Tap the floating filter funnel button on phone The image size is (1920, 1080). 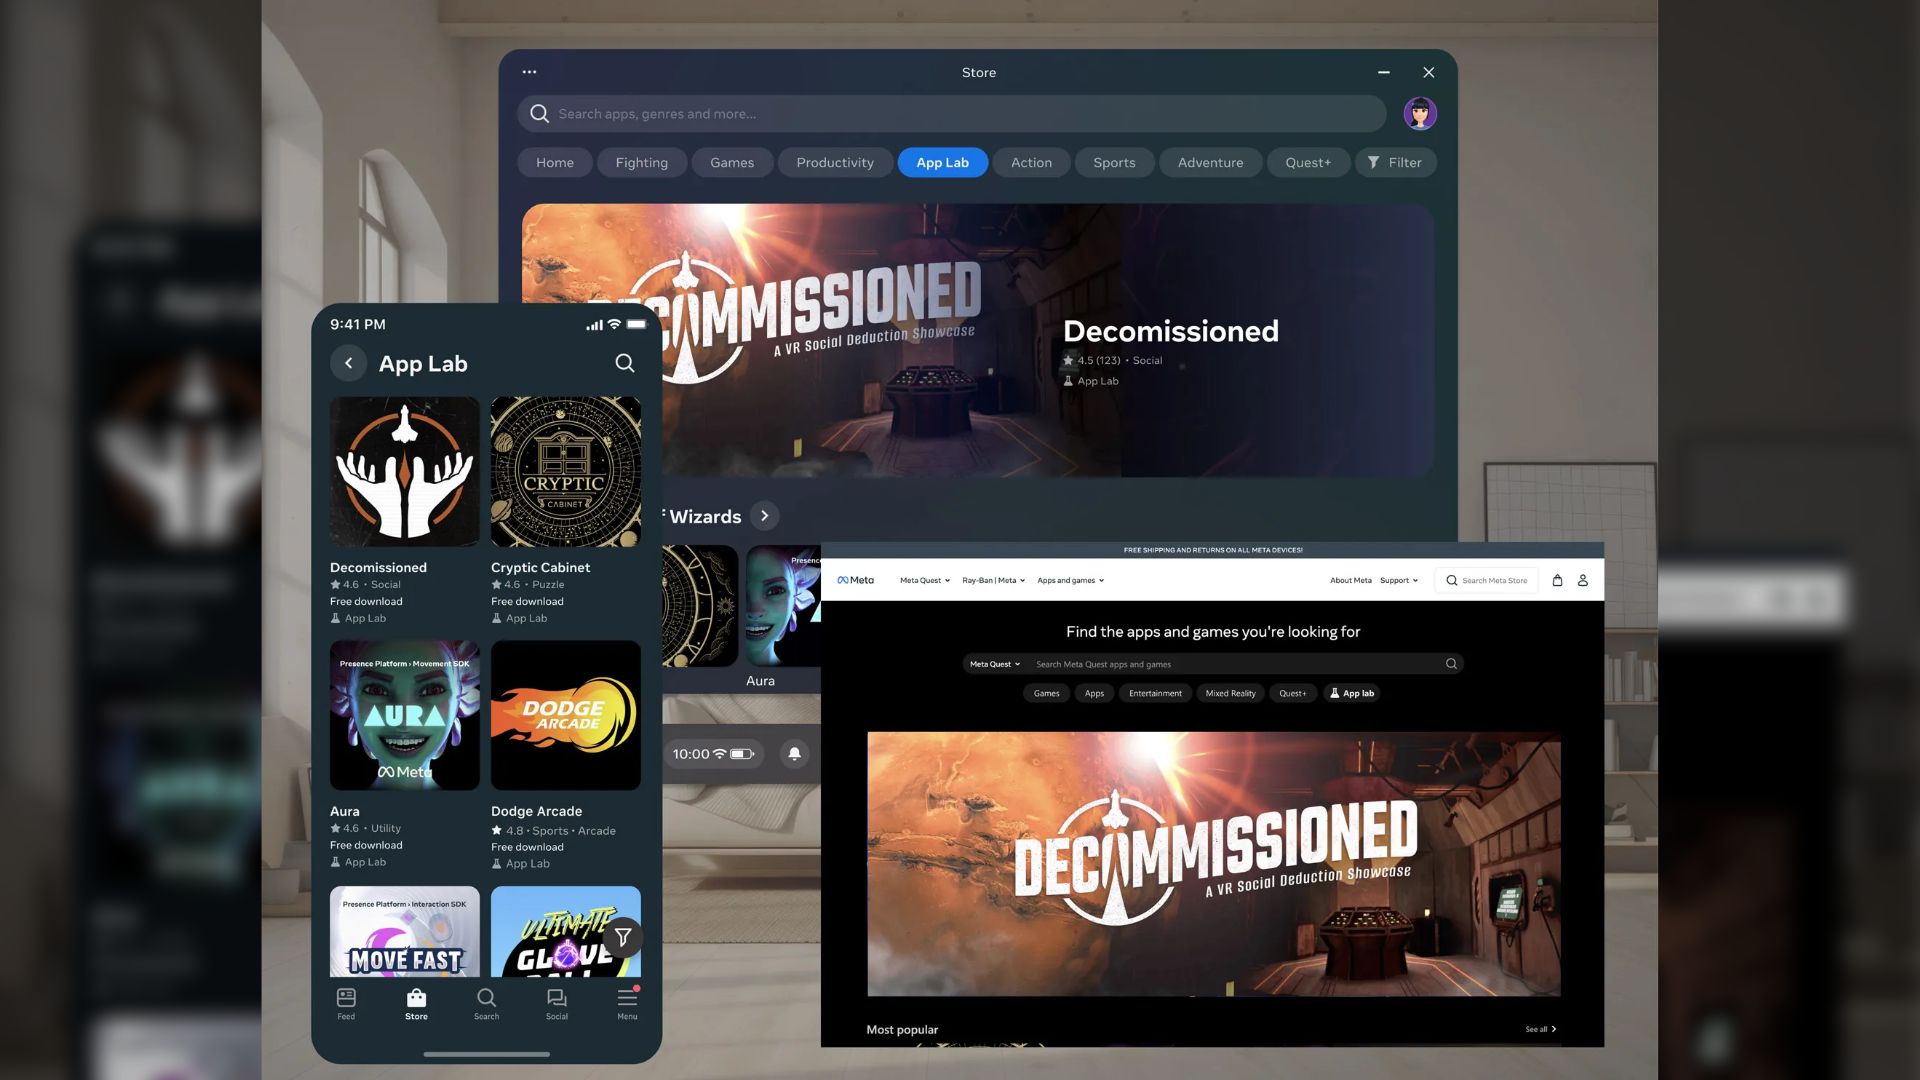point(622,937)
